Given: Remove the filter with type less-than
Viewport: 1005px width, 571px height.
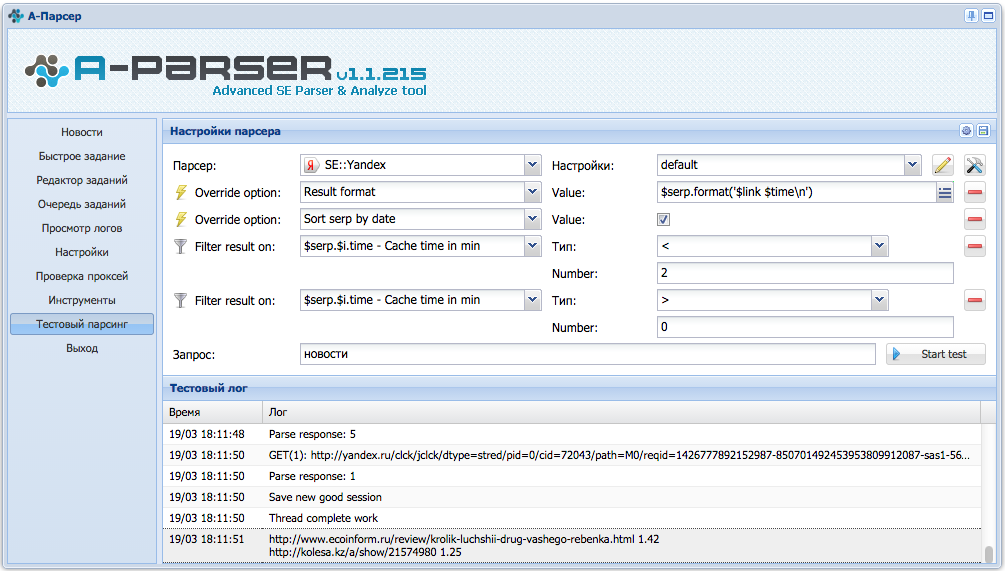Looking at the screenshot, I should click(975, 246).
